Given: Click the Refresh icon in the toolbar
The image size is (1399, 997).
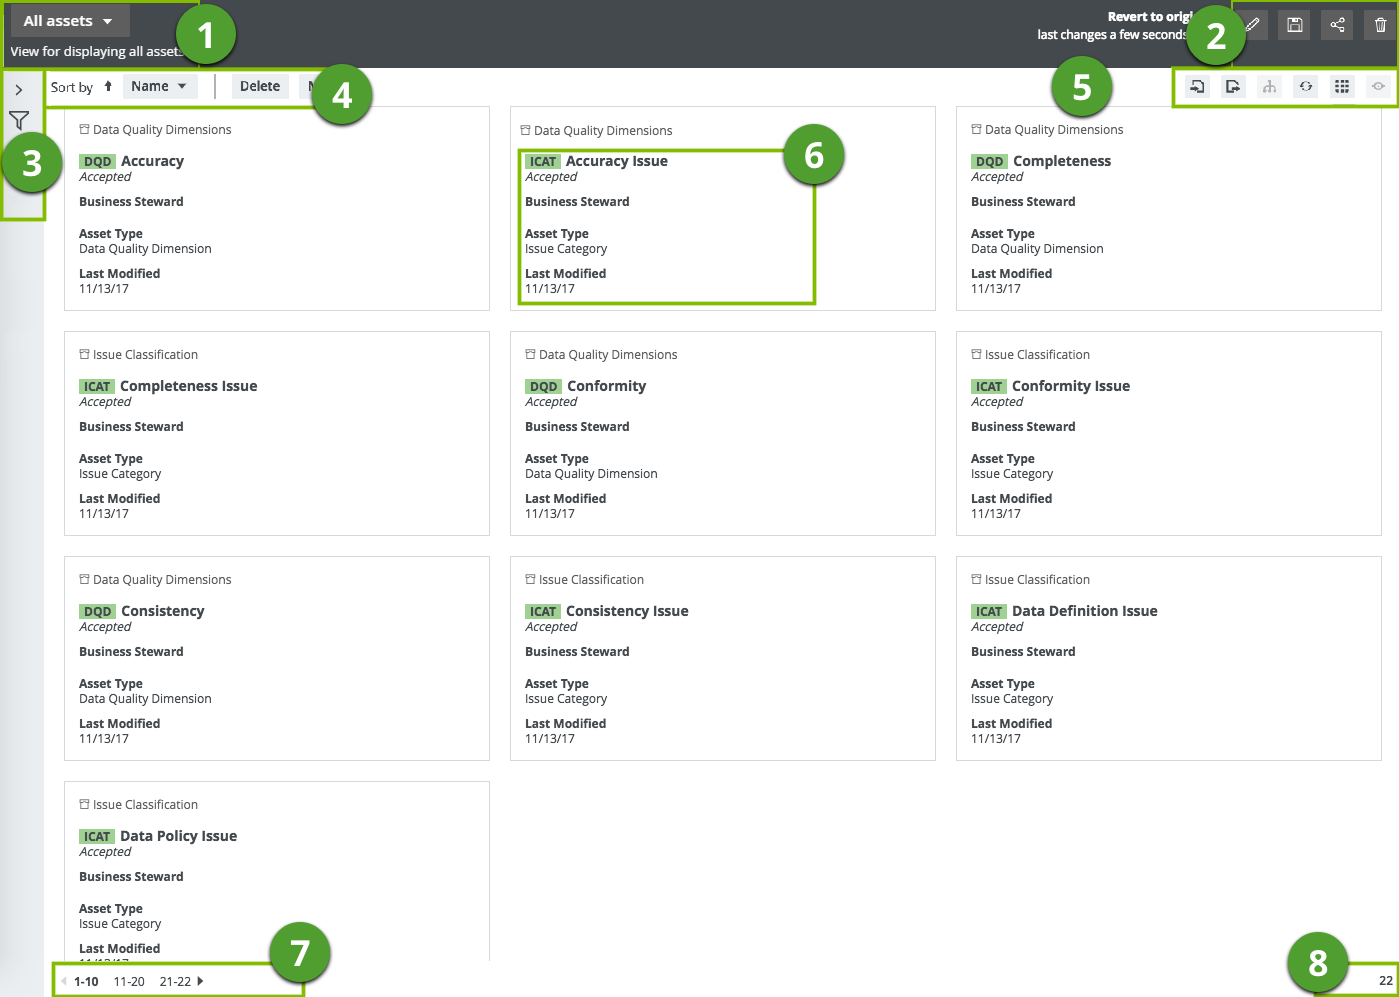Looking at the screenshot, I should (x=1306, y=87).
